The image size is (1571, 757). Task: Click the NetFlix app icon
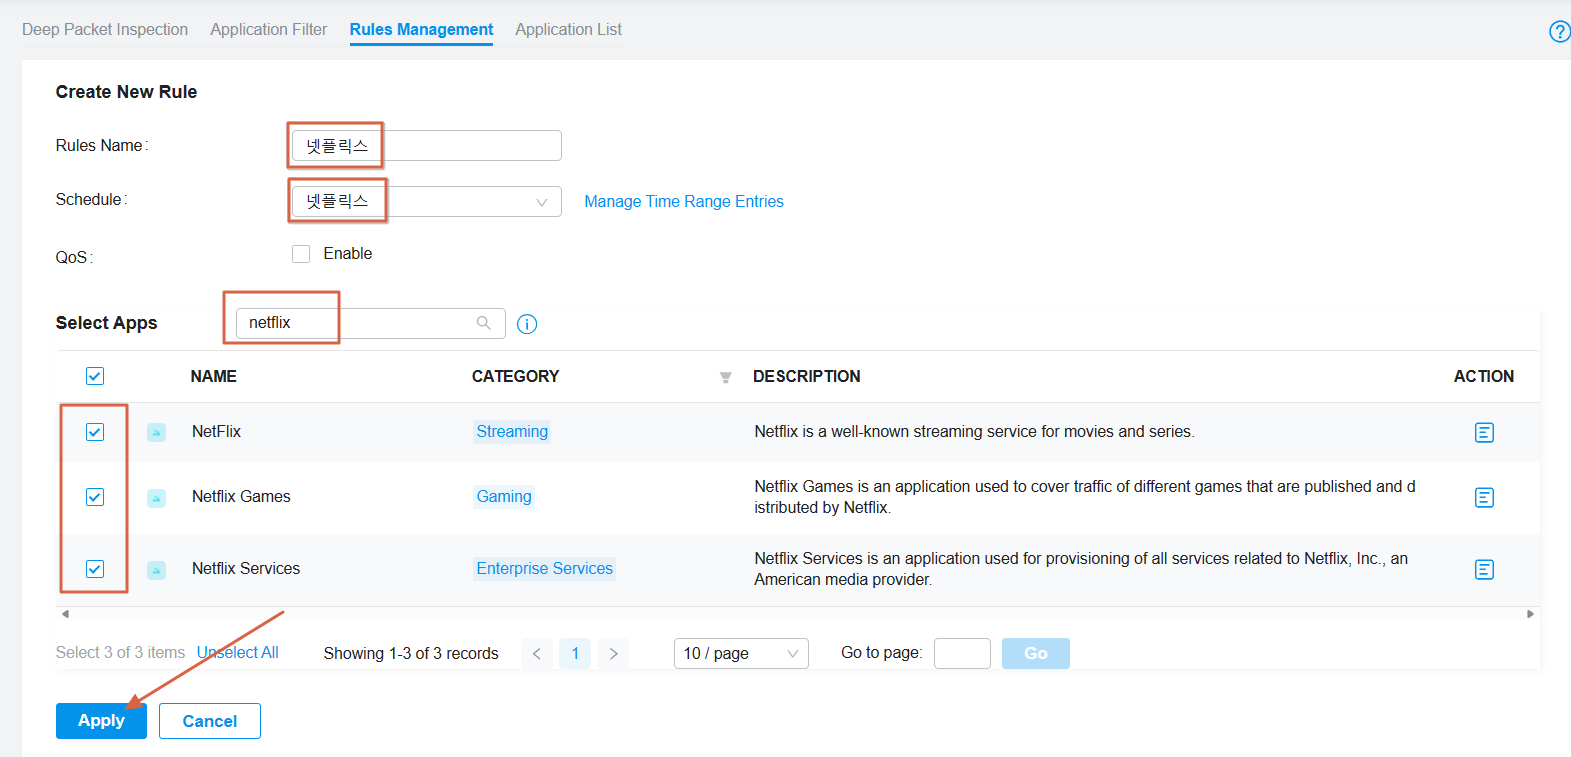[157, 432]
